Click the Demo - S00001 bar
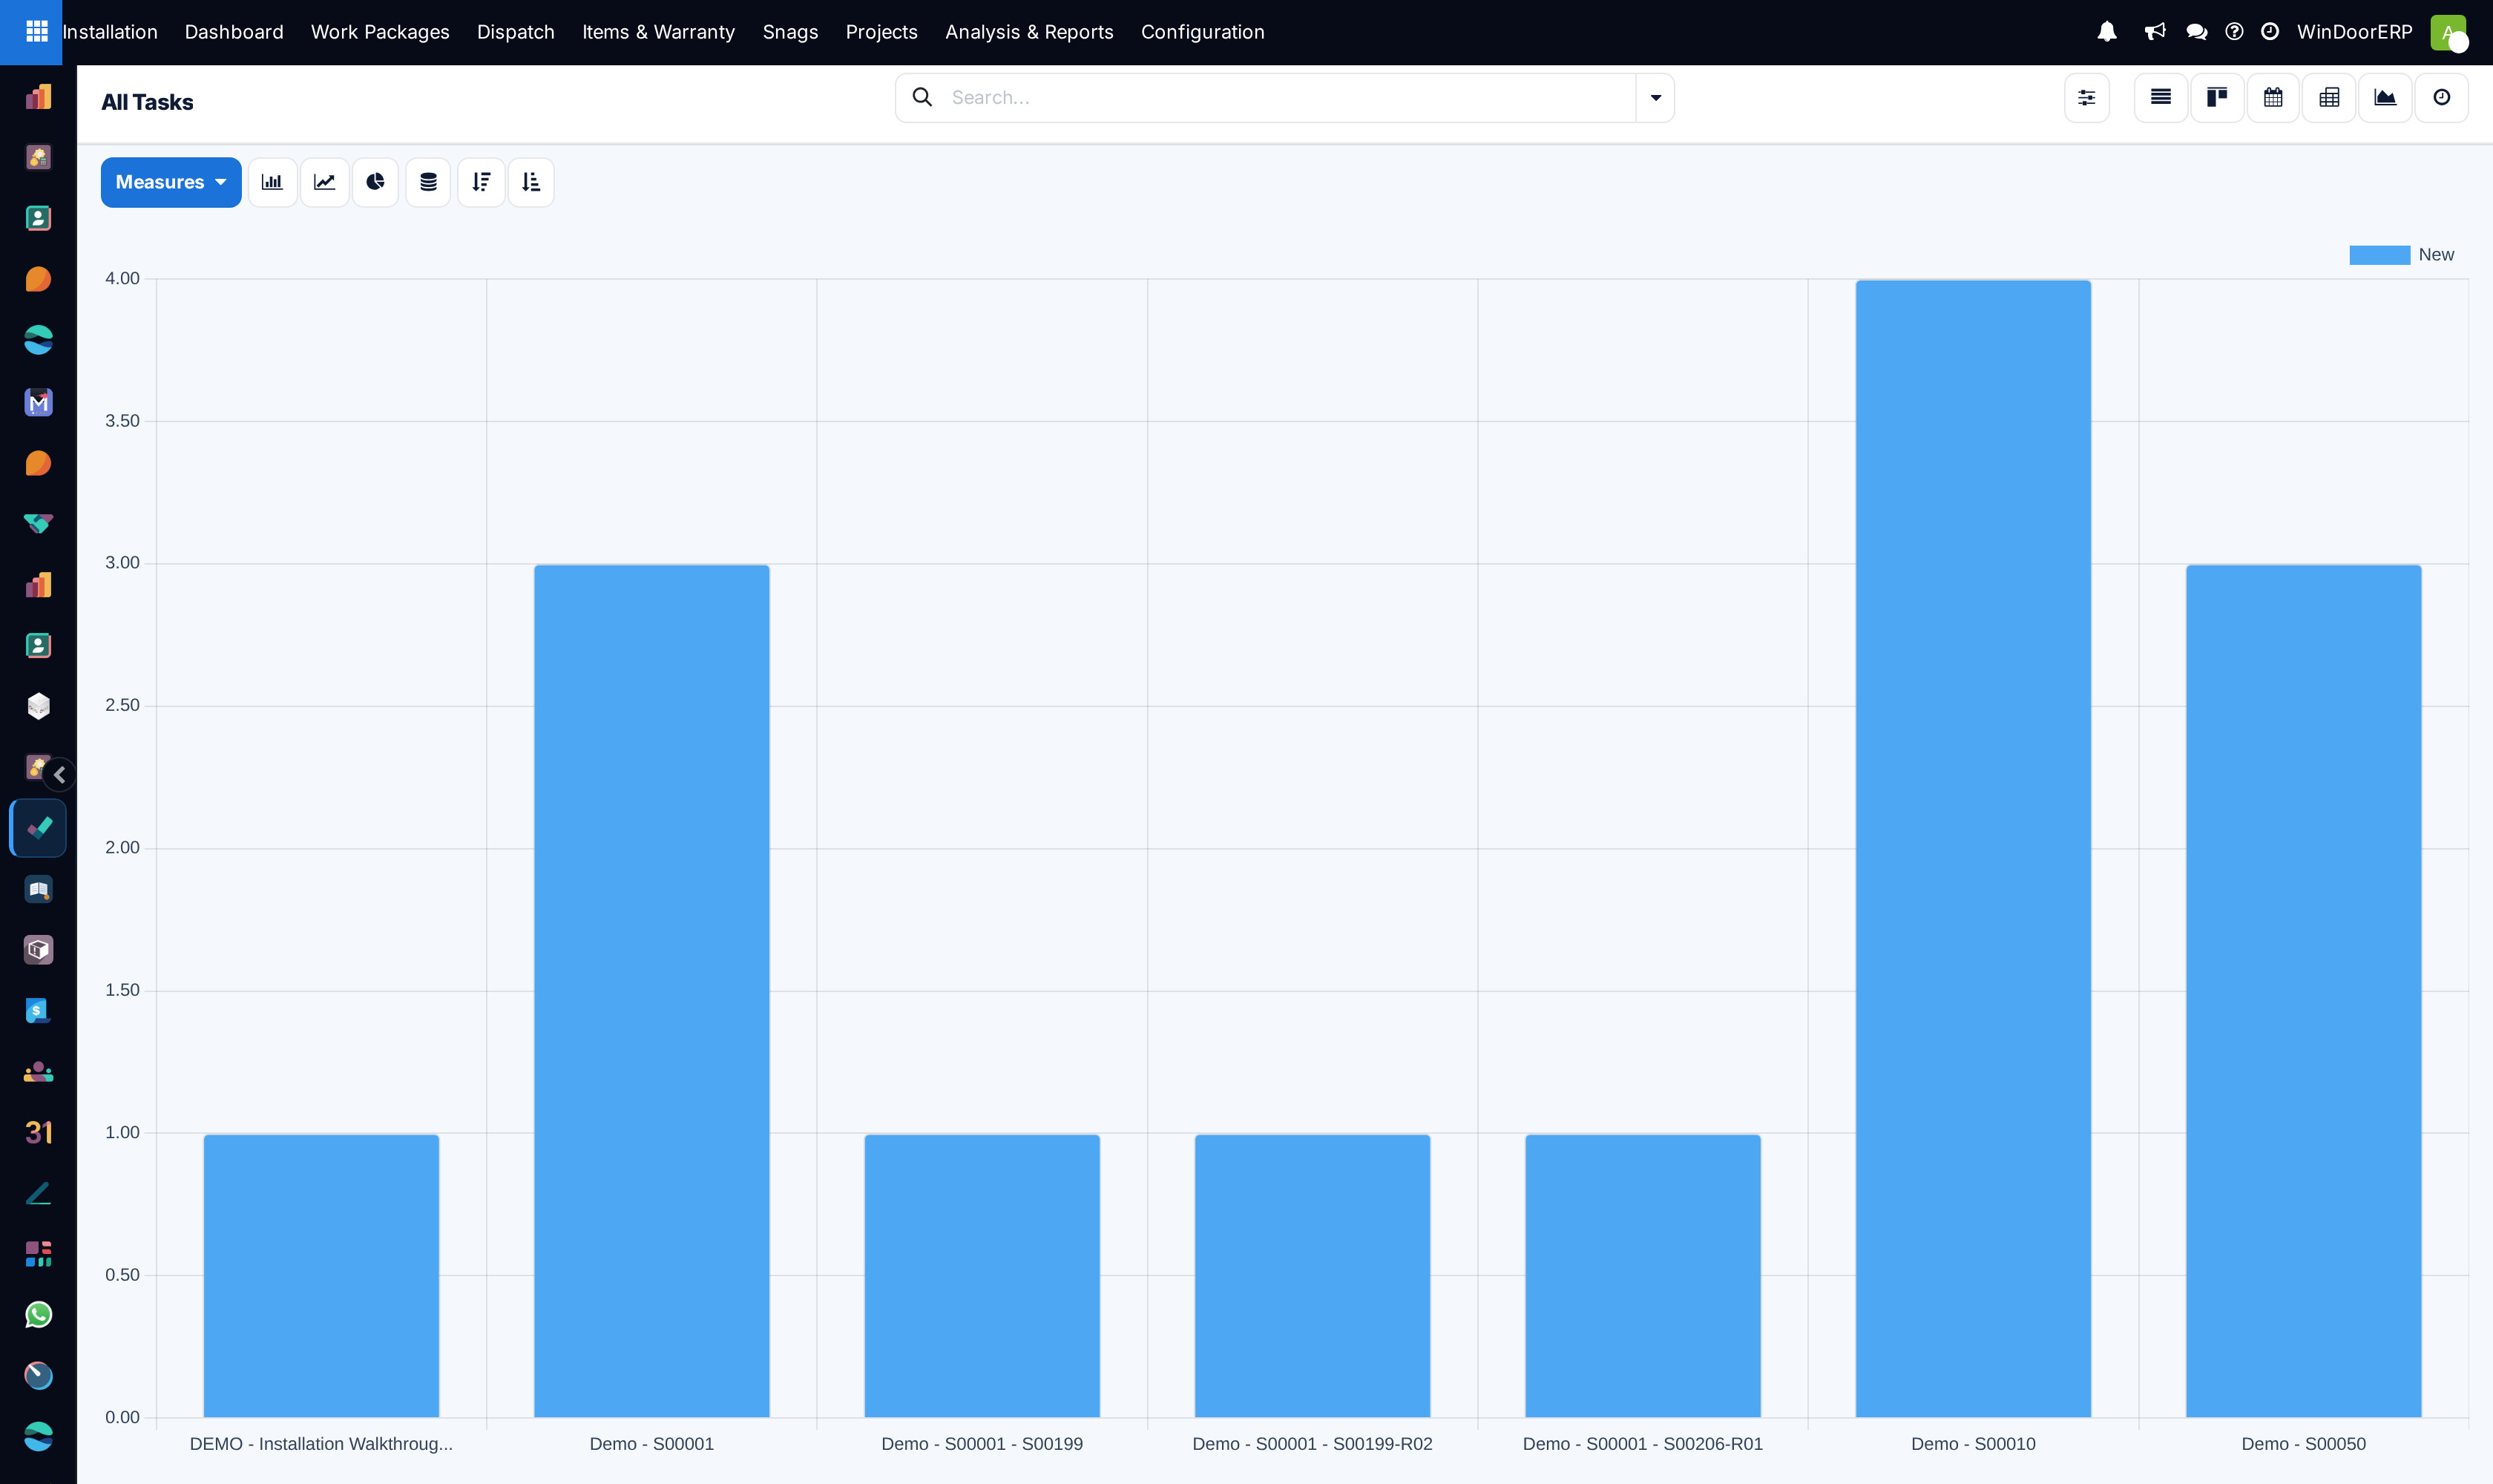 point(652,991)
